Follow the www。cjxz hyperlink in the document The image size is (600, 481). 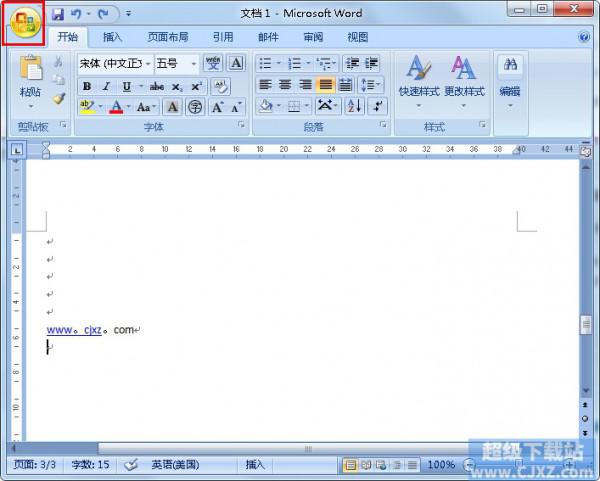pyautogui.click(x=74, y=330)
